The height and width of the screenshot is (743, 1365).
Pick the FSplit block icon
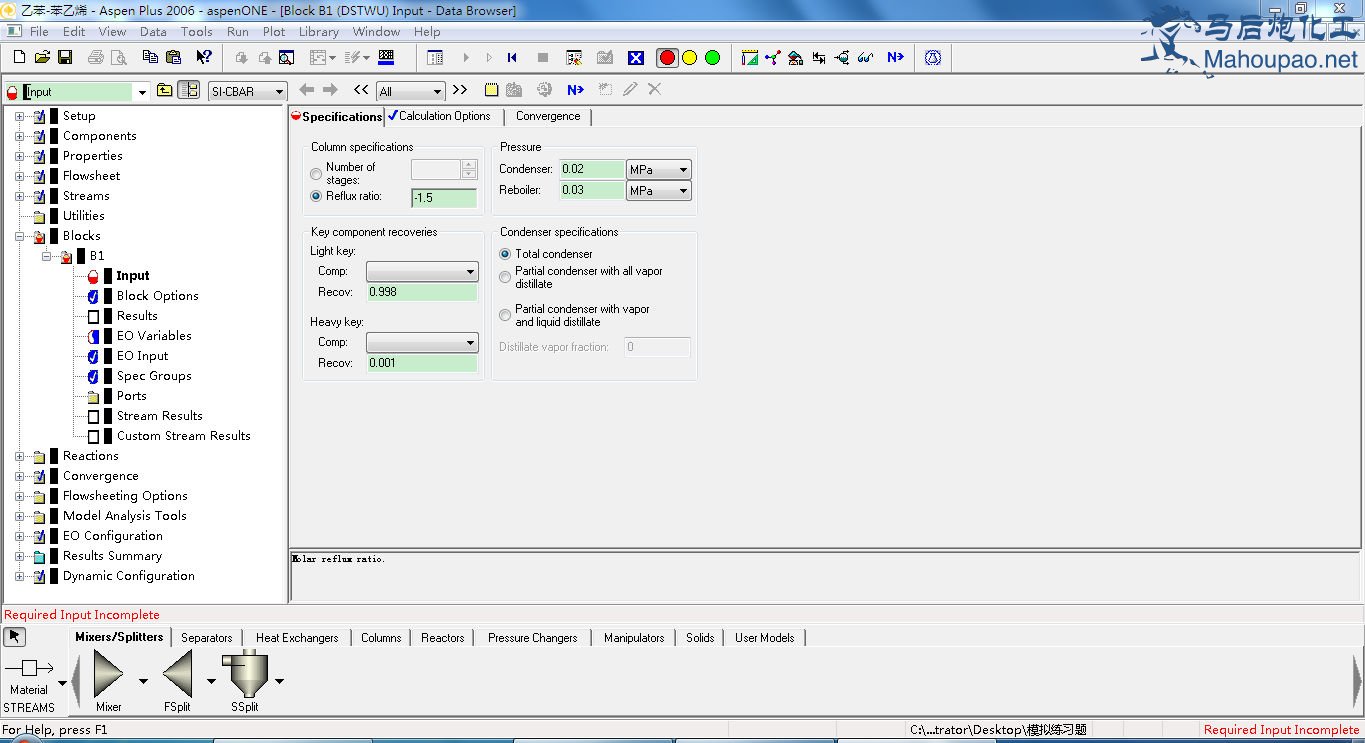[177, 673]
